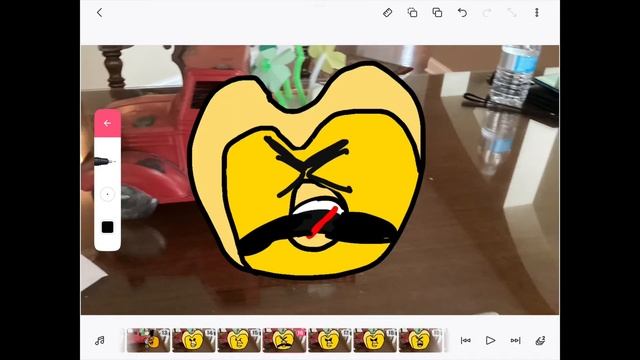Open the brush size circle control
The height and width of the screenshot is (360, 640).
(107, 194)
